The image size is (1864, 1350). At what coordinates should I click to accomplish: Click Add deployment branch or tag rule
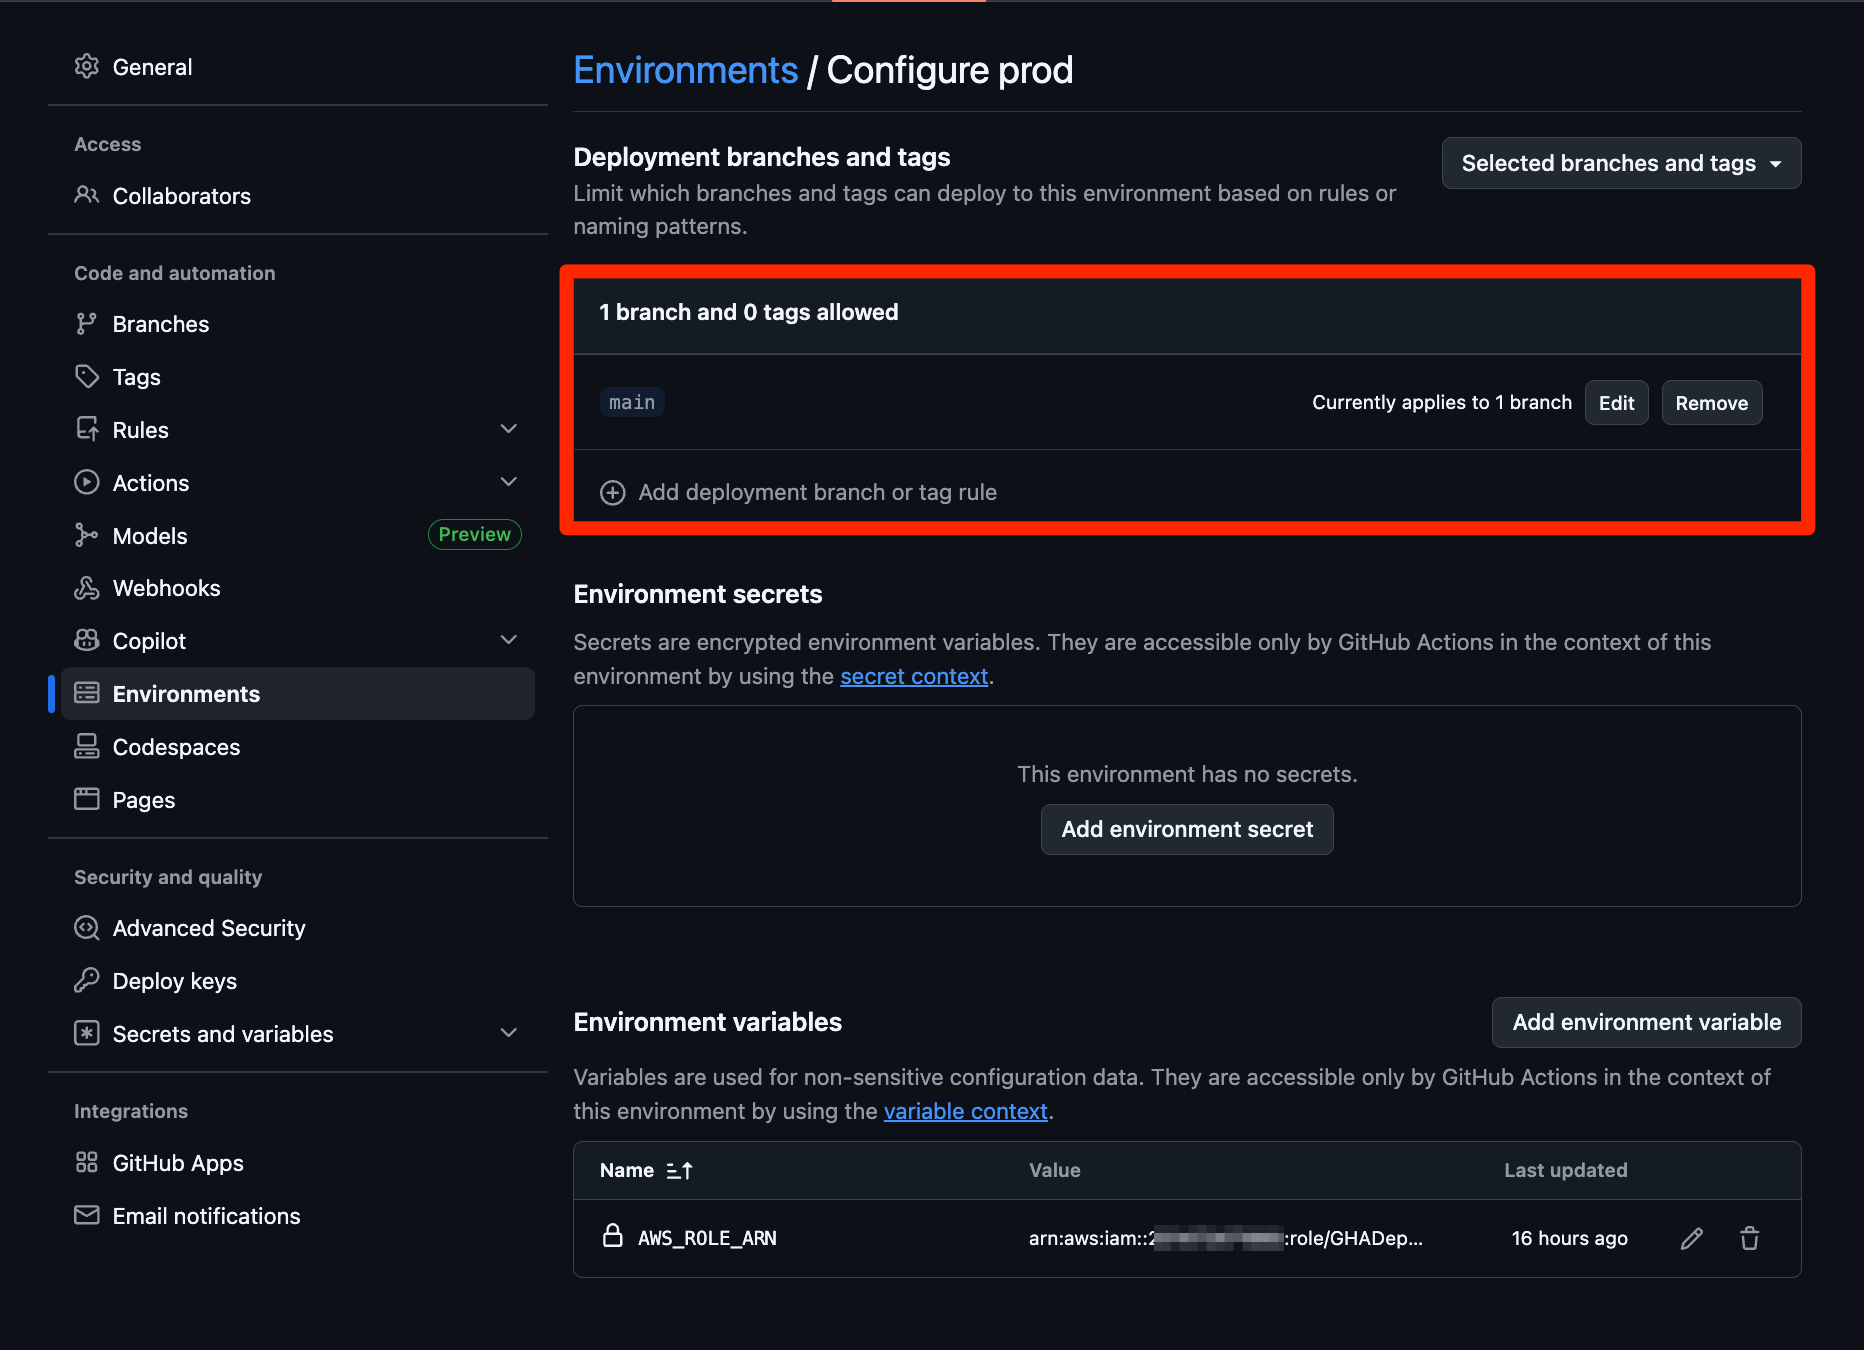798,493
